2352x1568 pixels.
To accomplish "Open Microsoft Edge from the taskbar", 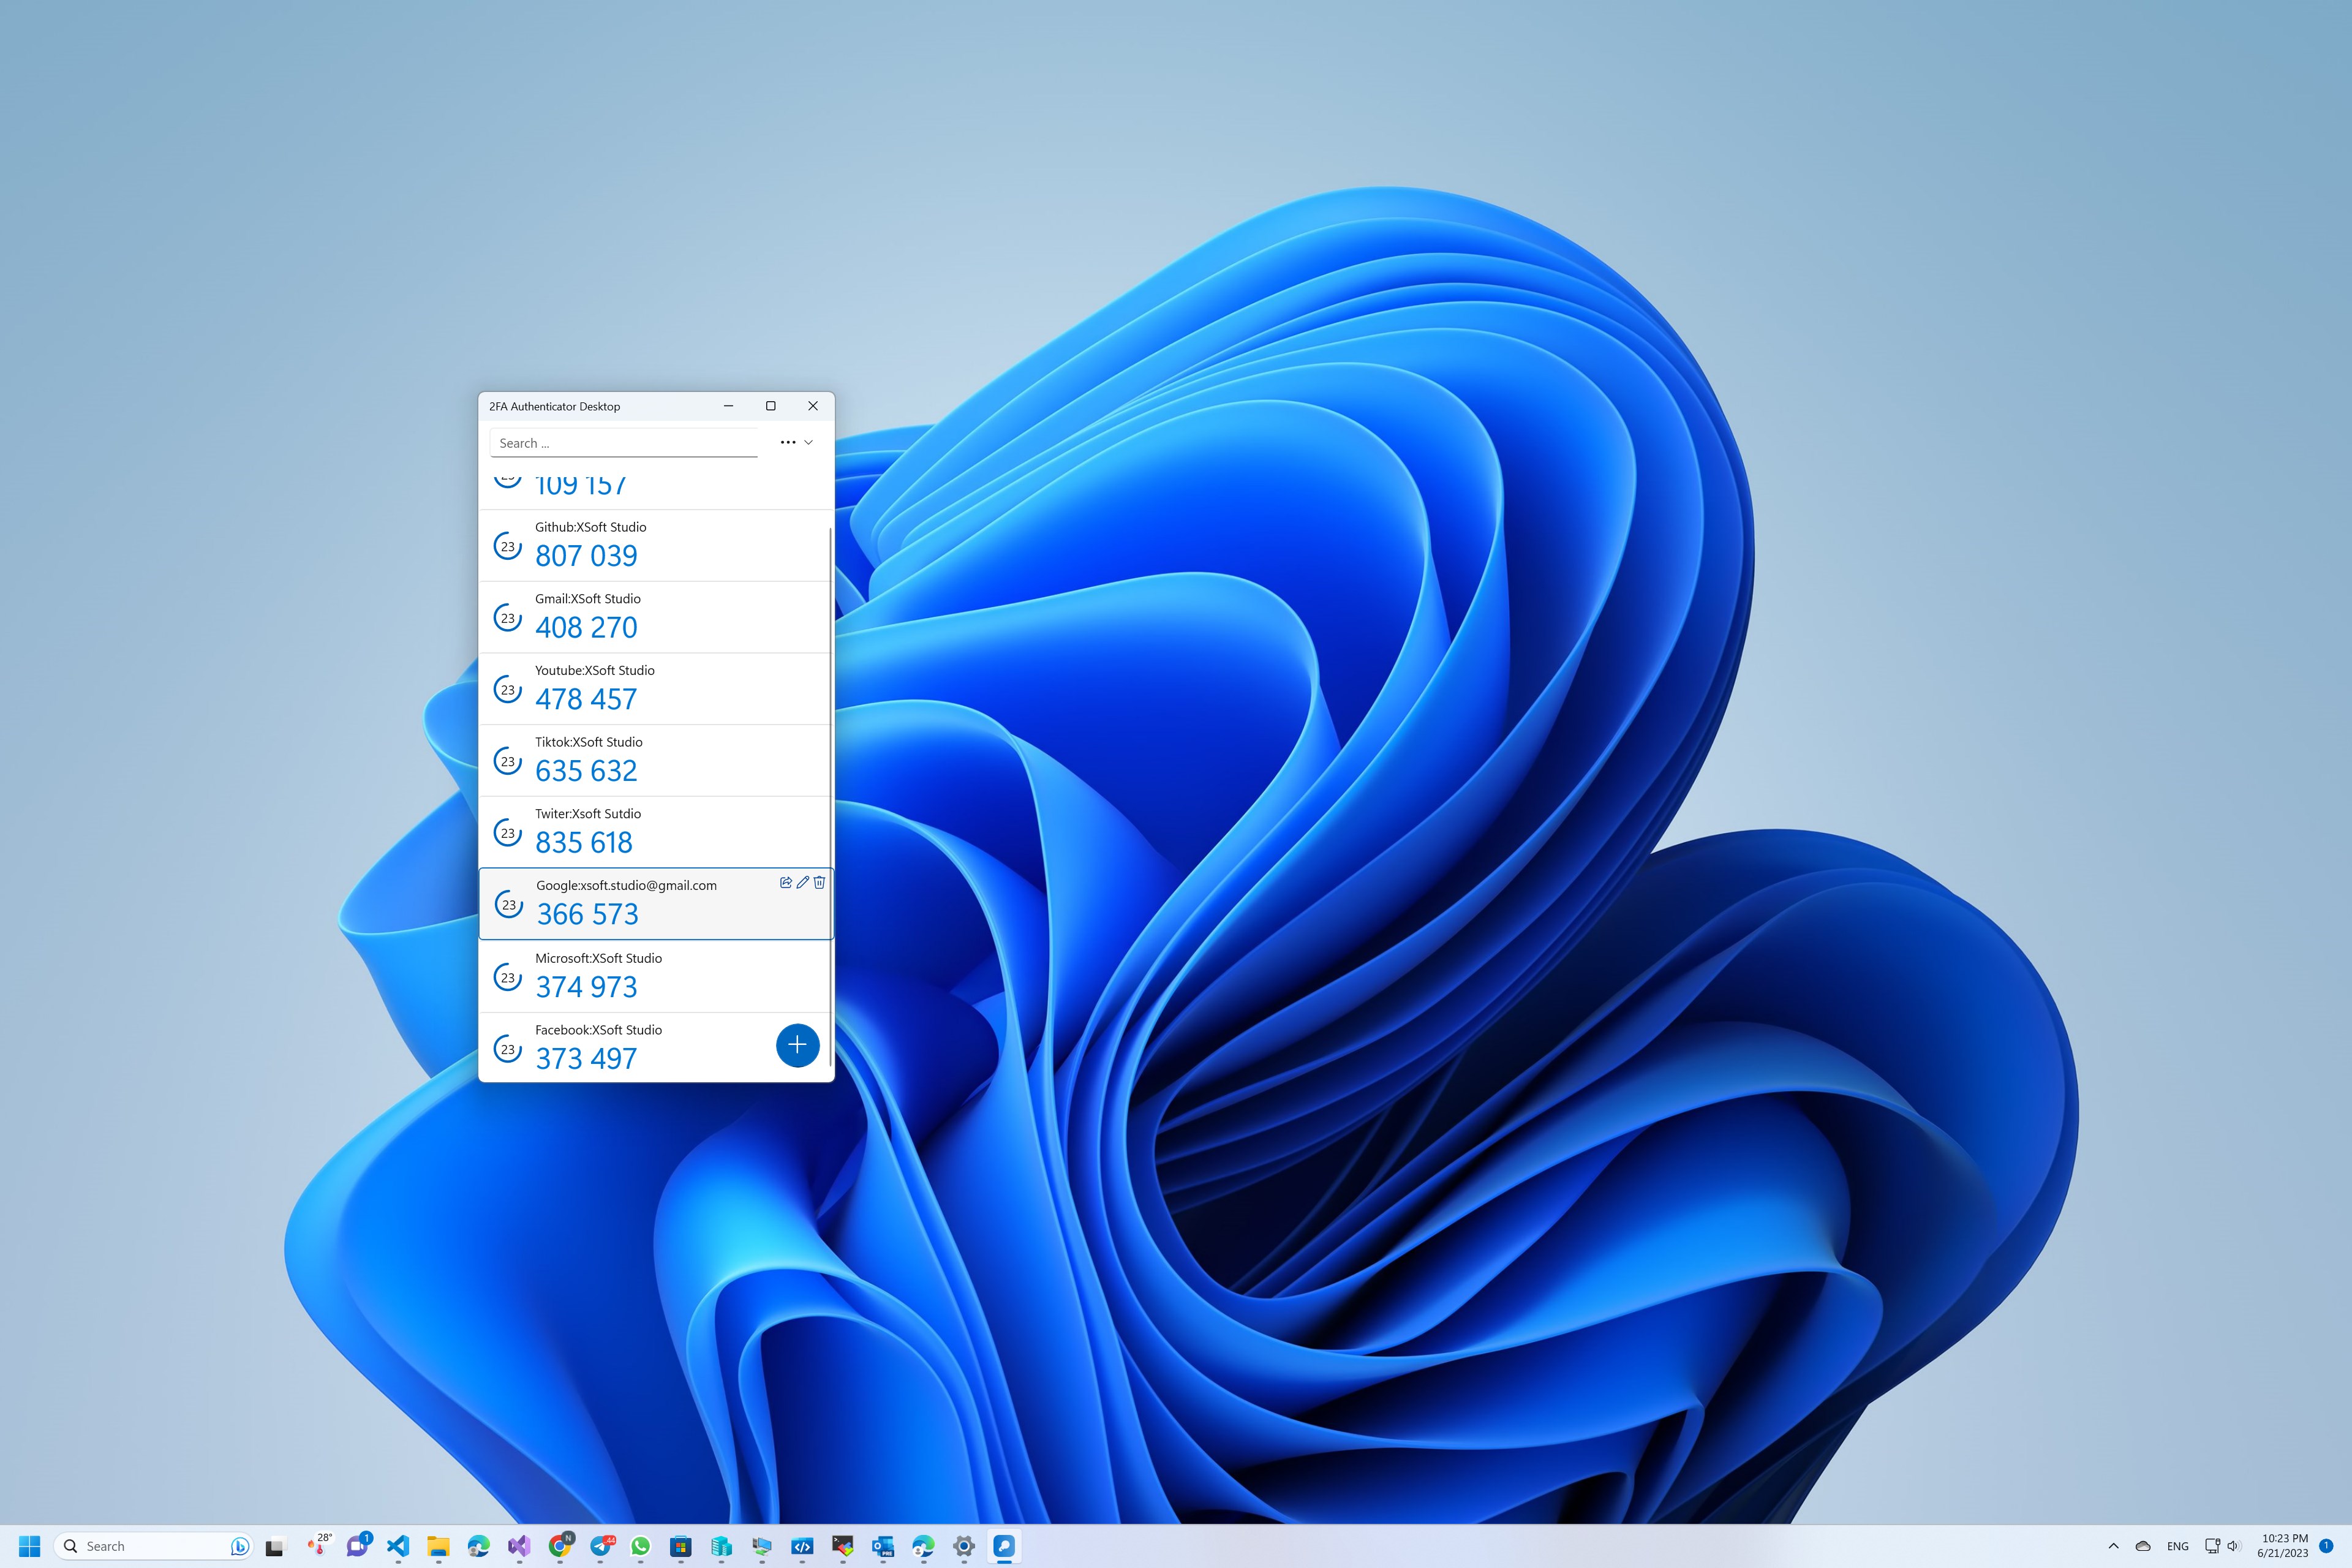I will pos(479,1546).
